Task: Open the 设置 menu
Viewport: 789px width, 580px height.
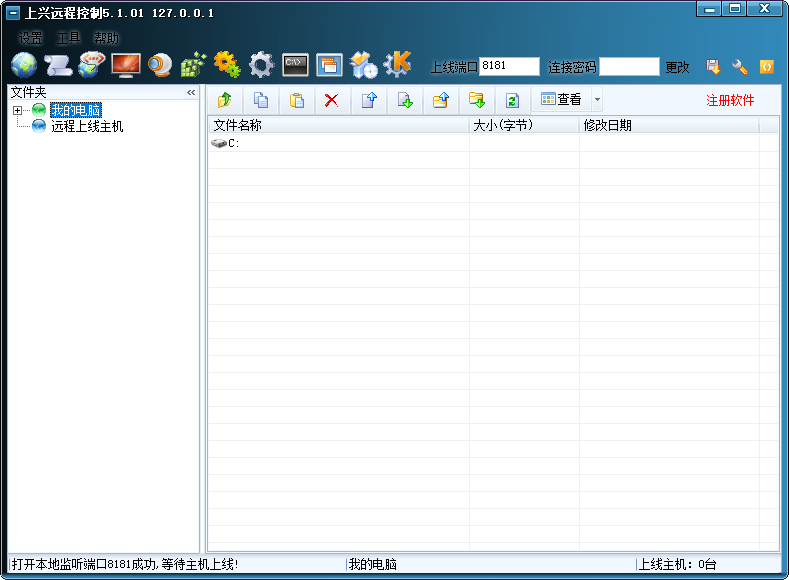Action: pos(30,37)
